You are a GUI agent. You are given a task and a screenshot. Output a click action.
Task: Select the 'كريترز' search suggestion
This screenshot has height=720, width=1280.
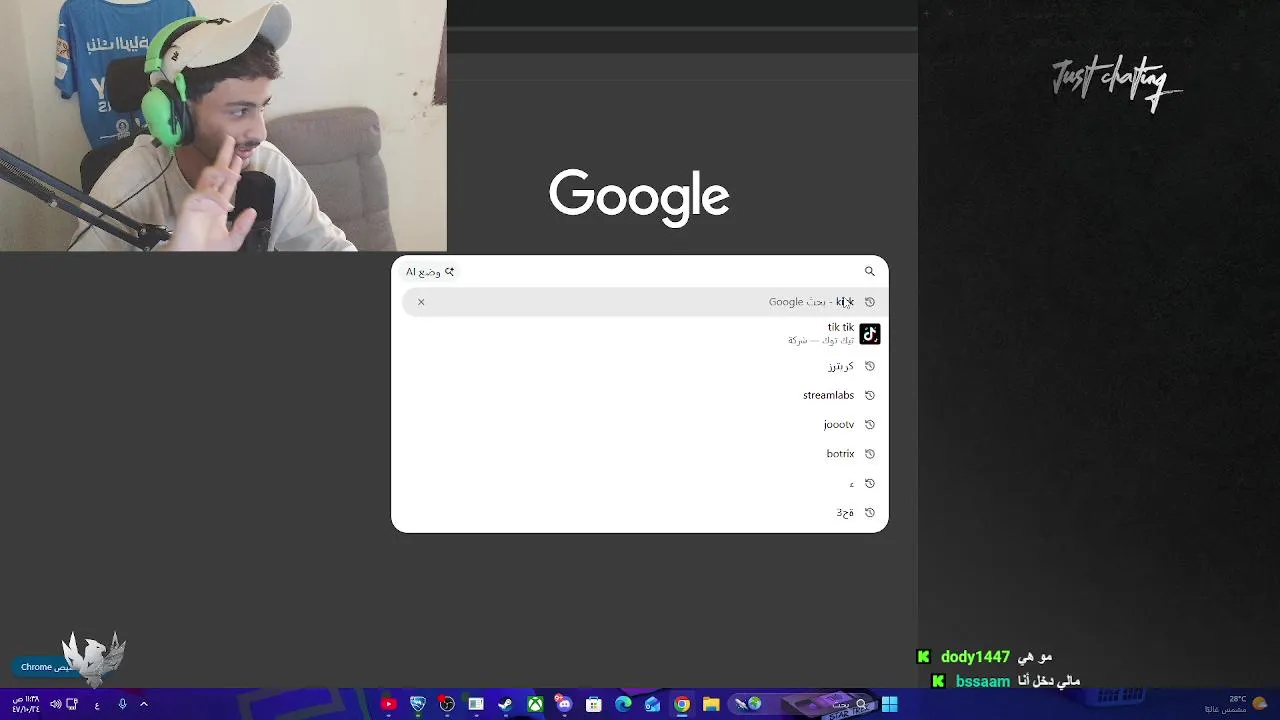(x=640, y=366)
